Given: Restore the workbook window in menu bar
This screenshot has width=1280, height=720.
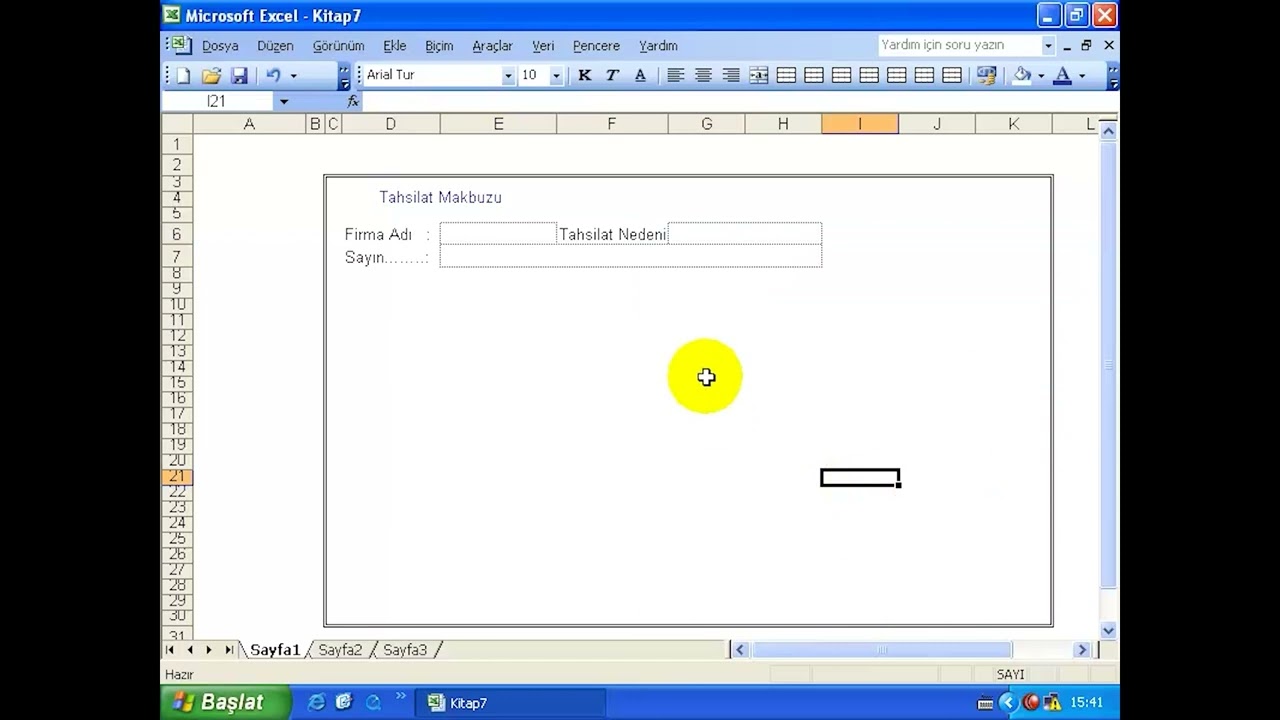Looking at the screenshot, I should click(x=1086, y=45).
